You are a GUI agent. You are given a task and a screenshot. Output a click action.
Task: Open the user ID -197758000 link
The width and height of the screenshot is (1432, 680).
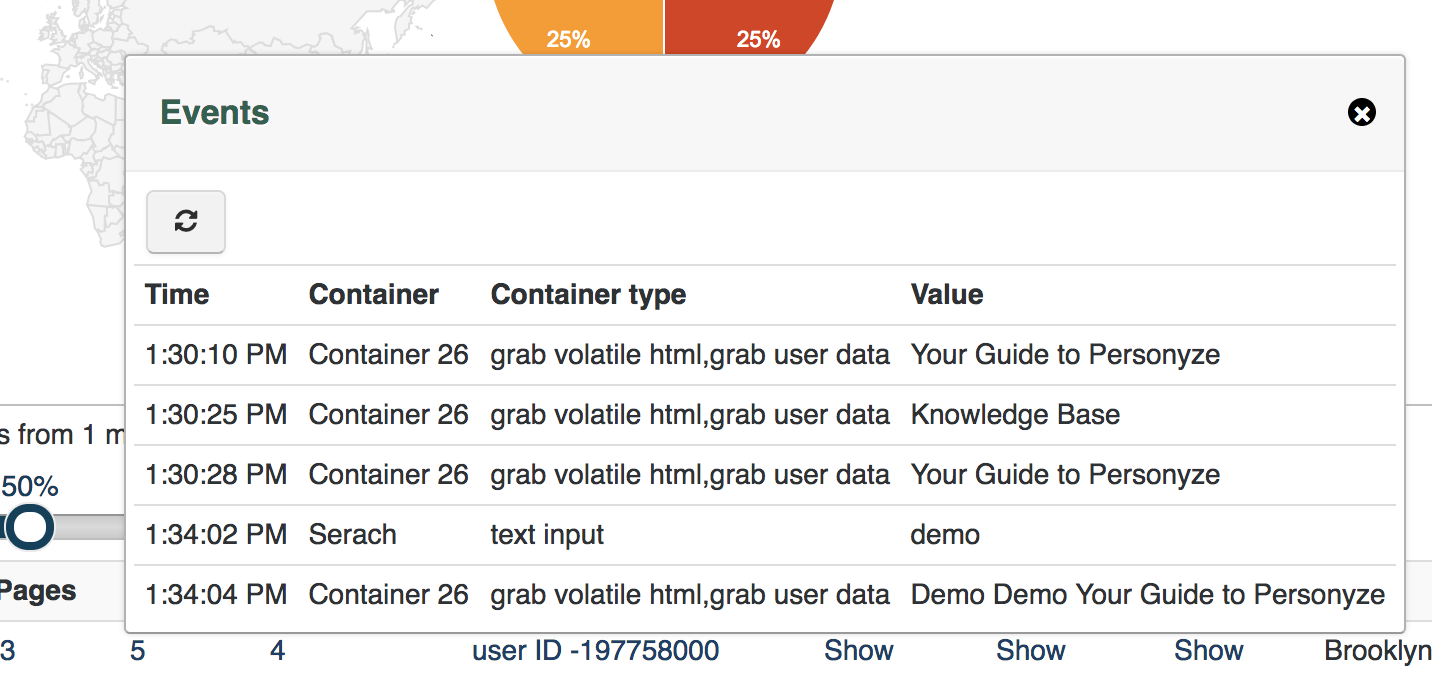[x=596, y=651]
